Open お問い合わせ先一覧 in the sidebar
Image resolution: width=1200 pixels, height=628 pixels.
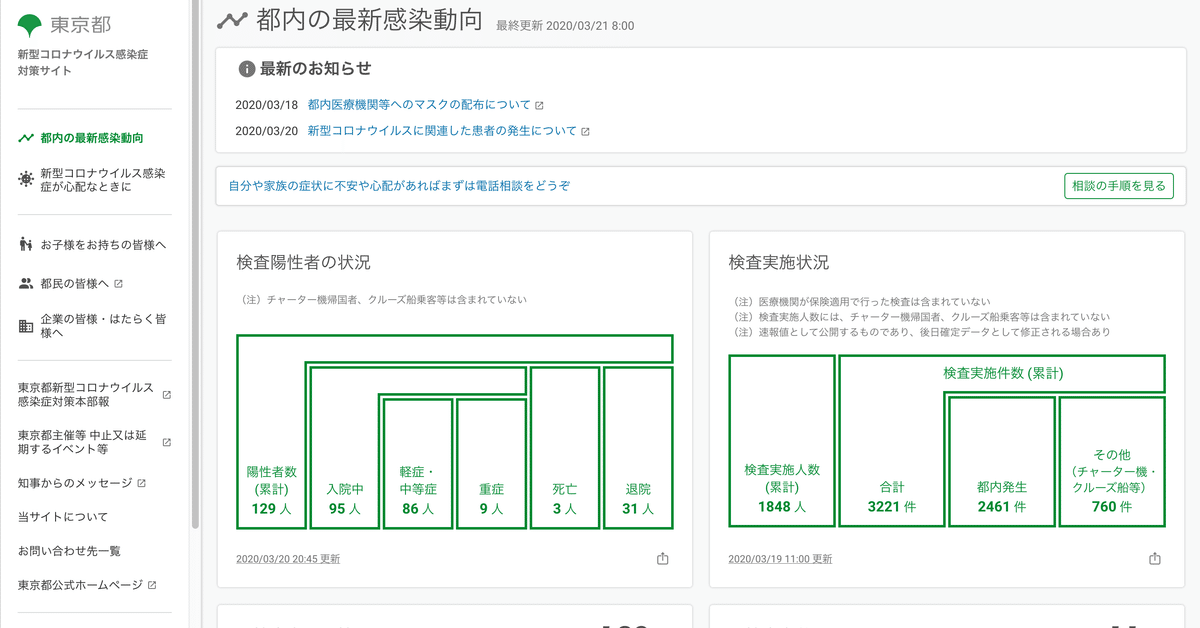click(x=69, y=551)
